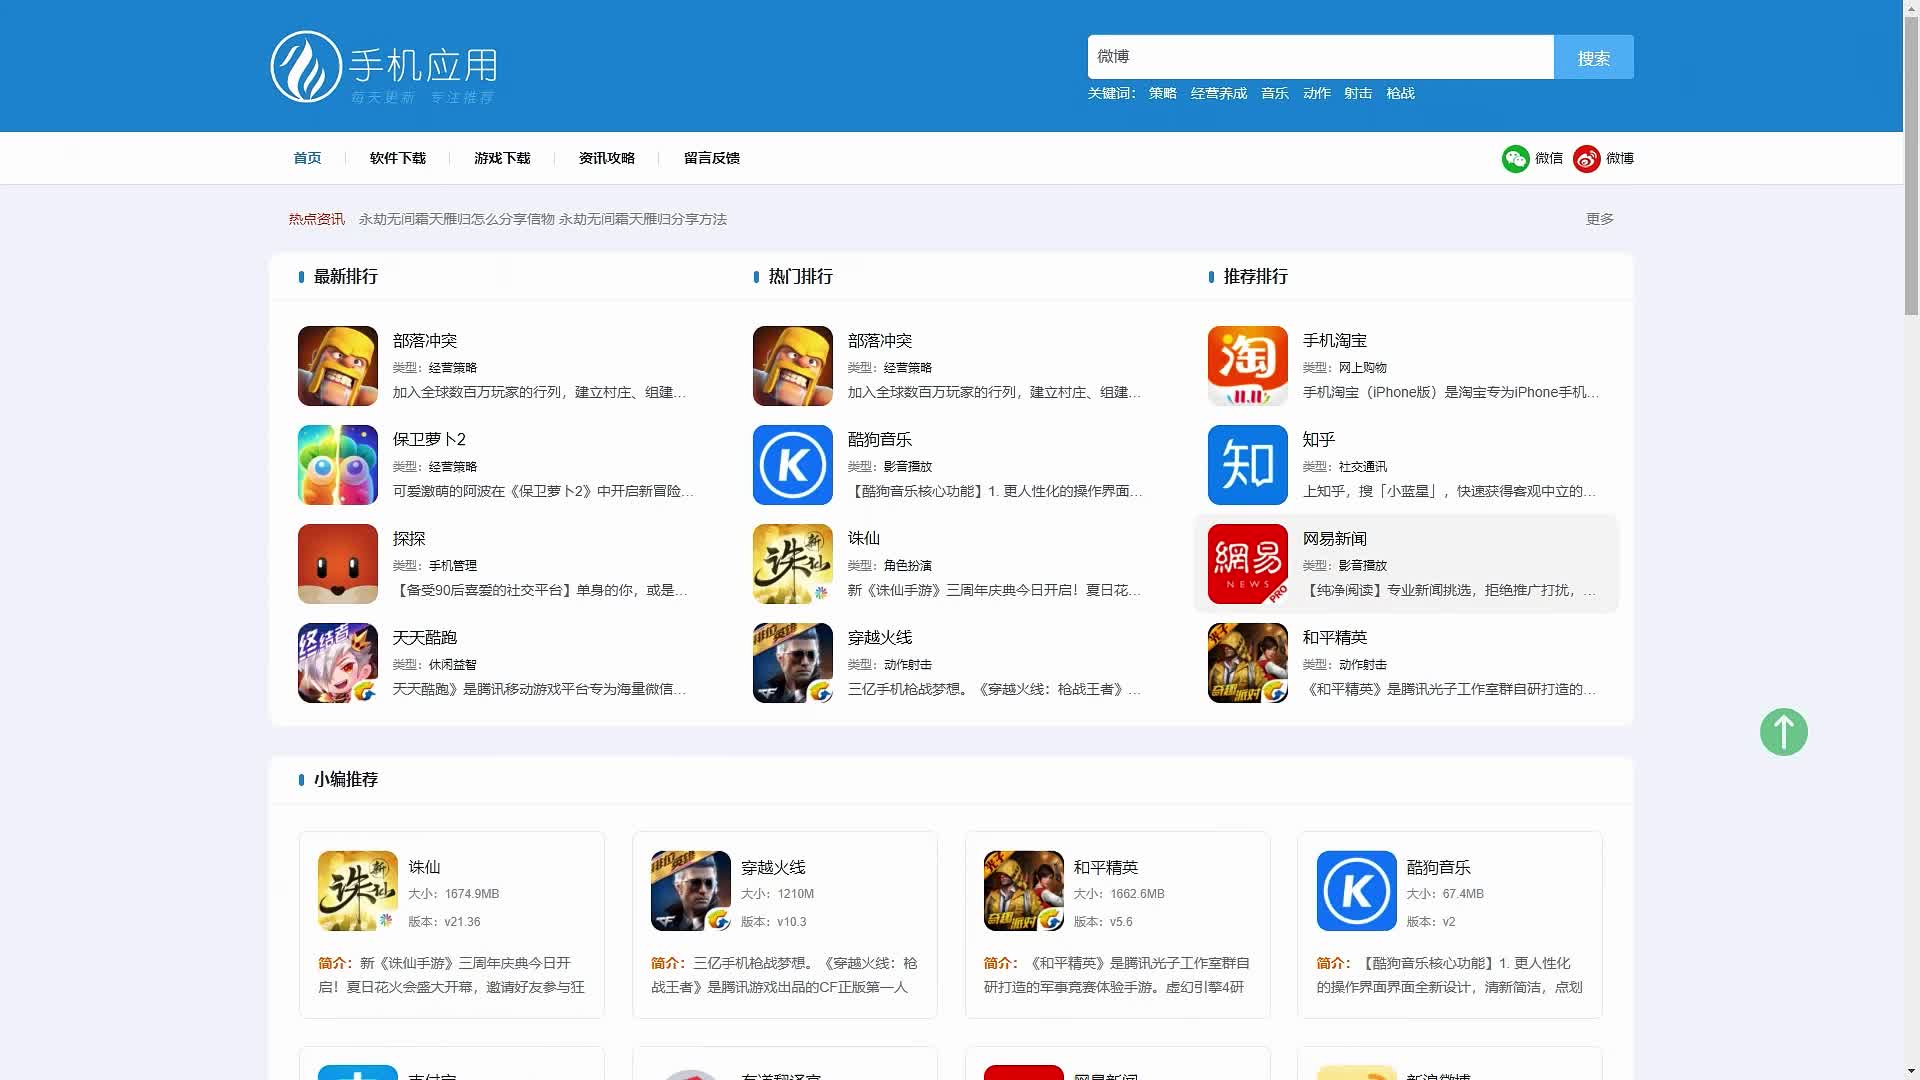Open the 手机淘宝 Taobao icon

[x=1247, y=366]
